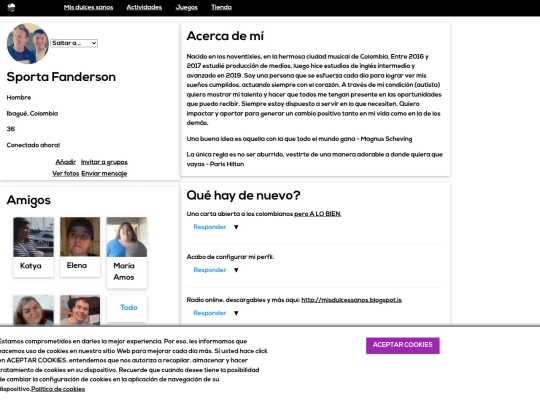Click the site logo icon in navbar
The image size is (540, 405).
[11, 8]
